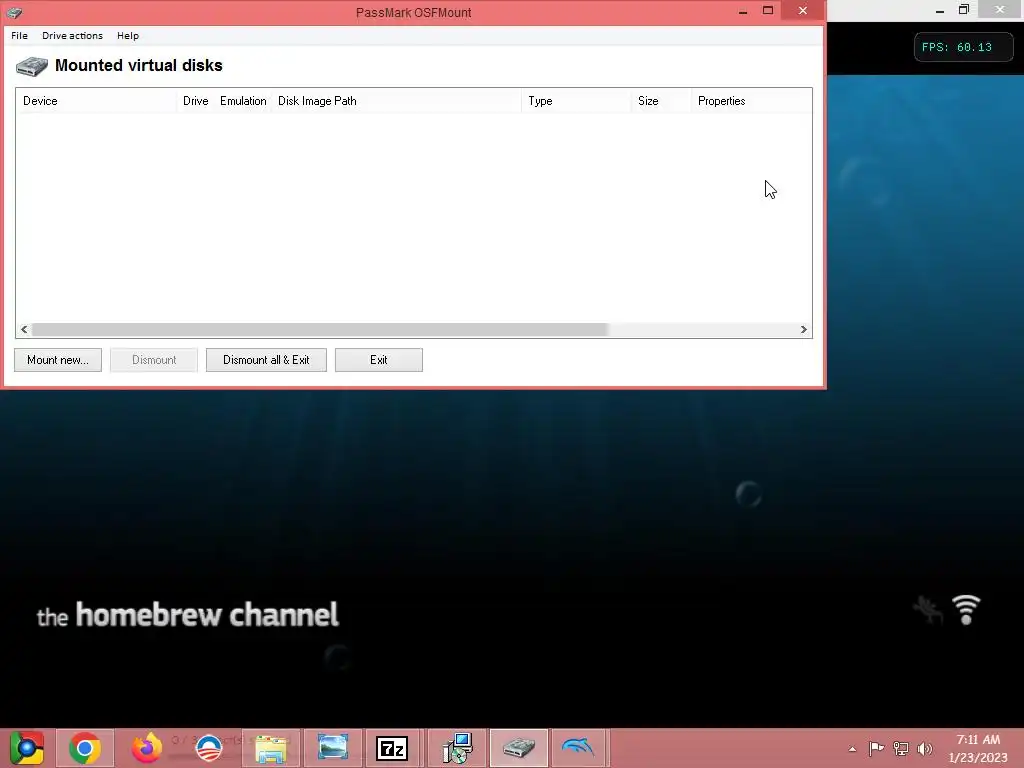This screenshot has height=768, width=1024.
Task: Click the Action Center flag tray icon
Action: (876, 748)
